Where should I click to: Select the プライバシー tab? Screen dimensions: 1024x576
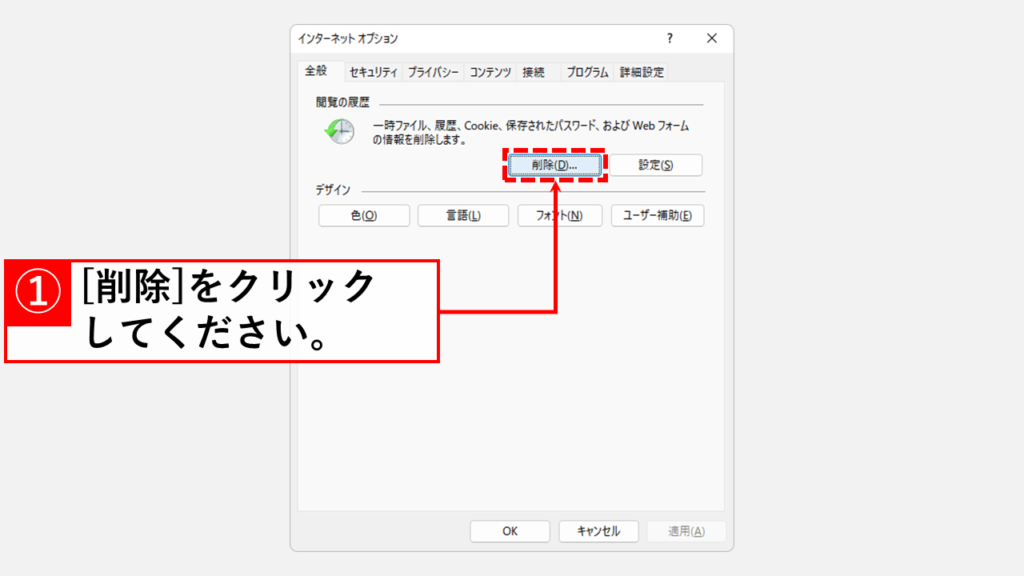pyautogui.click(x=434, y=72)
